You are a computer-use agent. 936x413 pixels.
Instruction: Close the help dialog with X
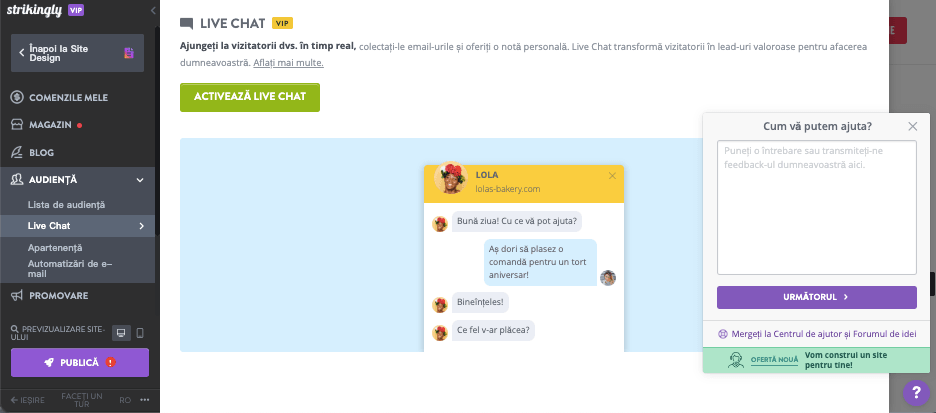912,126
